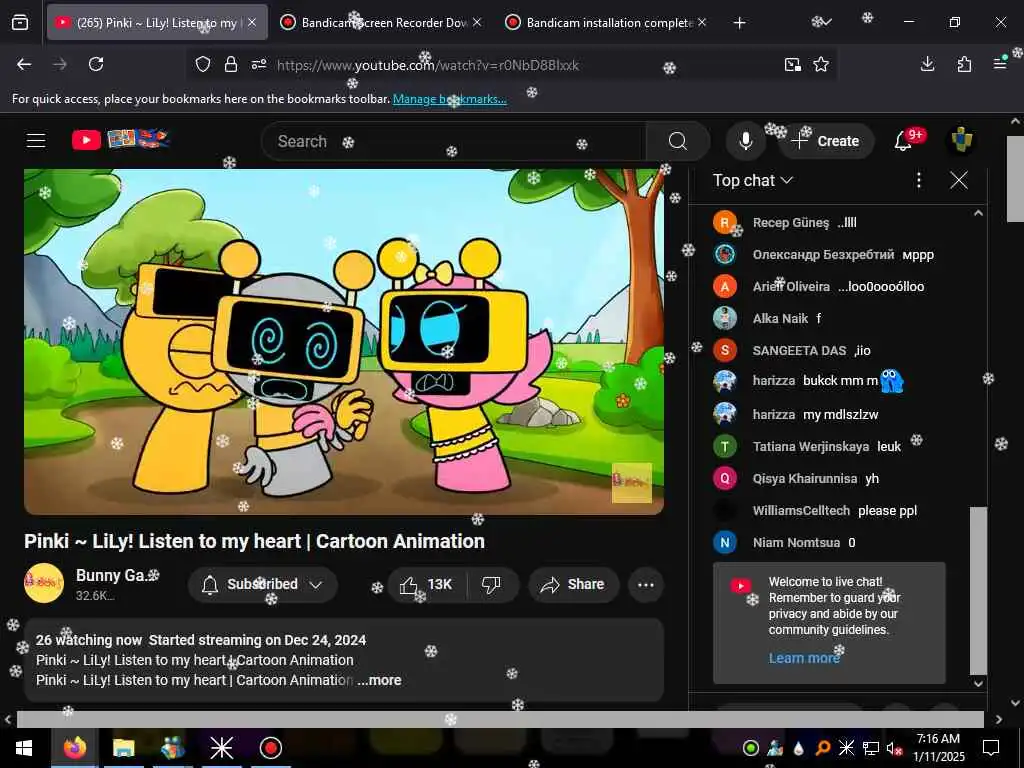Expand the Subscribed notification dropdown

point(263,584)
